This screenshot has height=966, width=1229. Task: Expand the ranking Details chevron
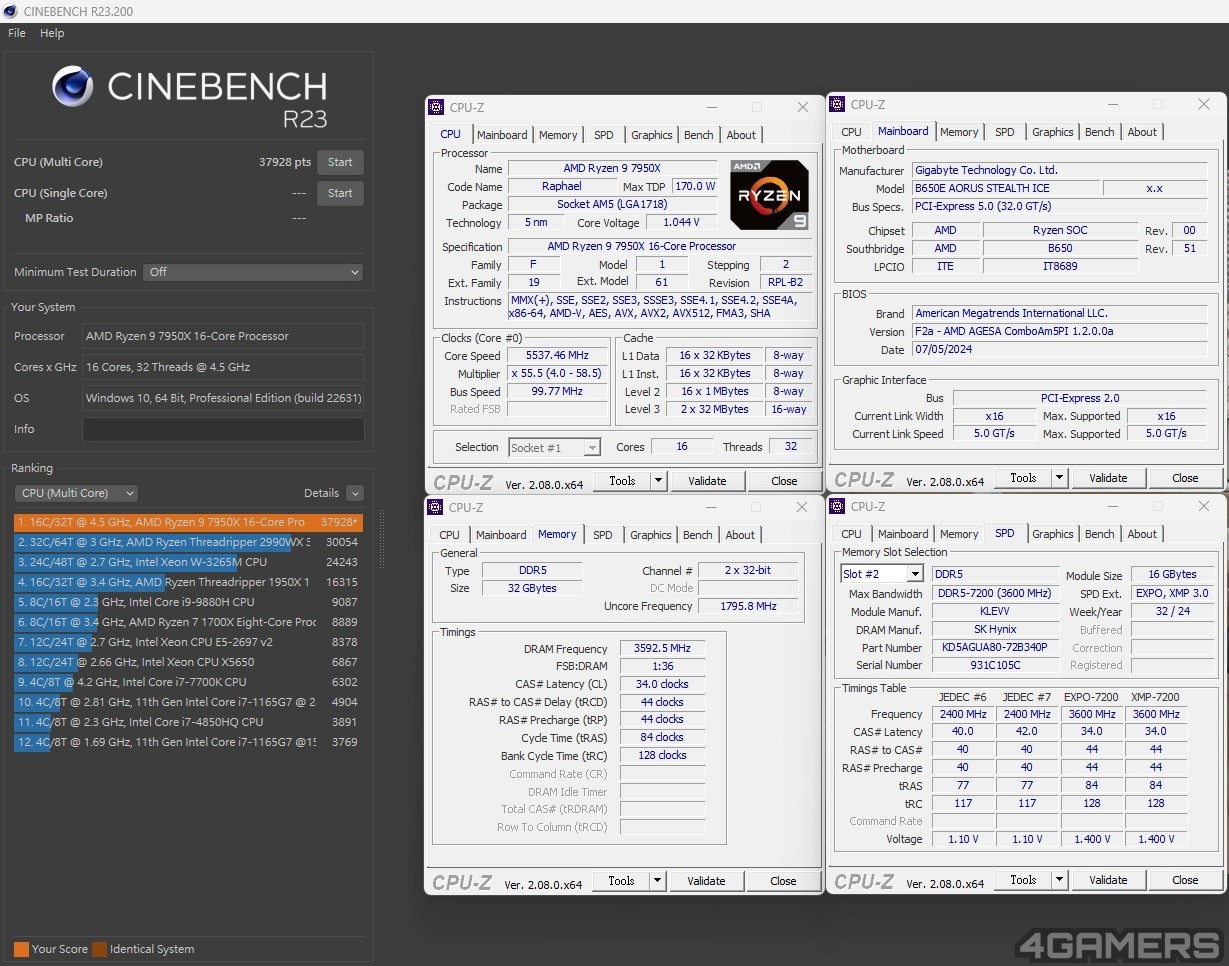click(x=355, y=493)
